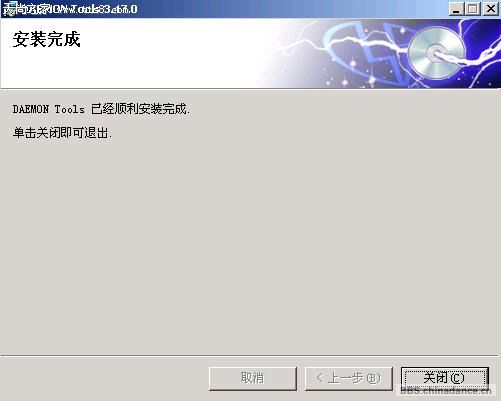The width and height of the screenshot is (501, 401).
Task: Click the 关闭(C) button to exit
Action: pyautogui.click(x=445, y=378)
